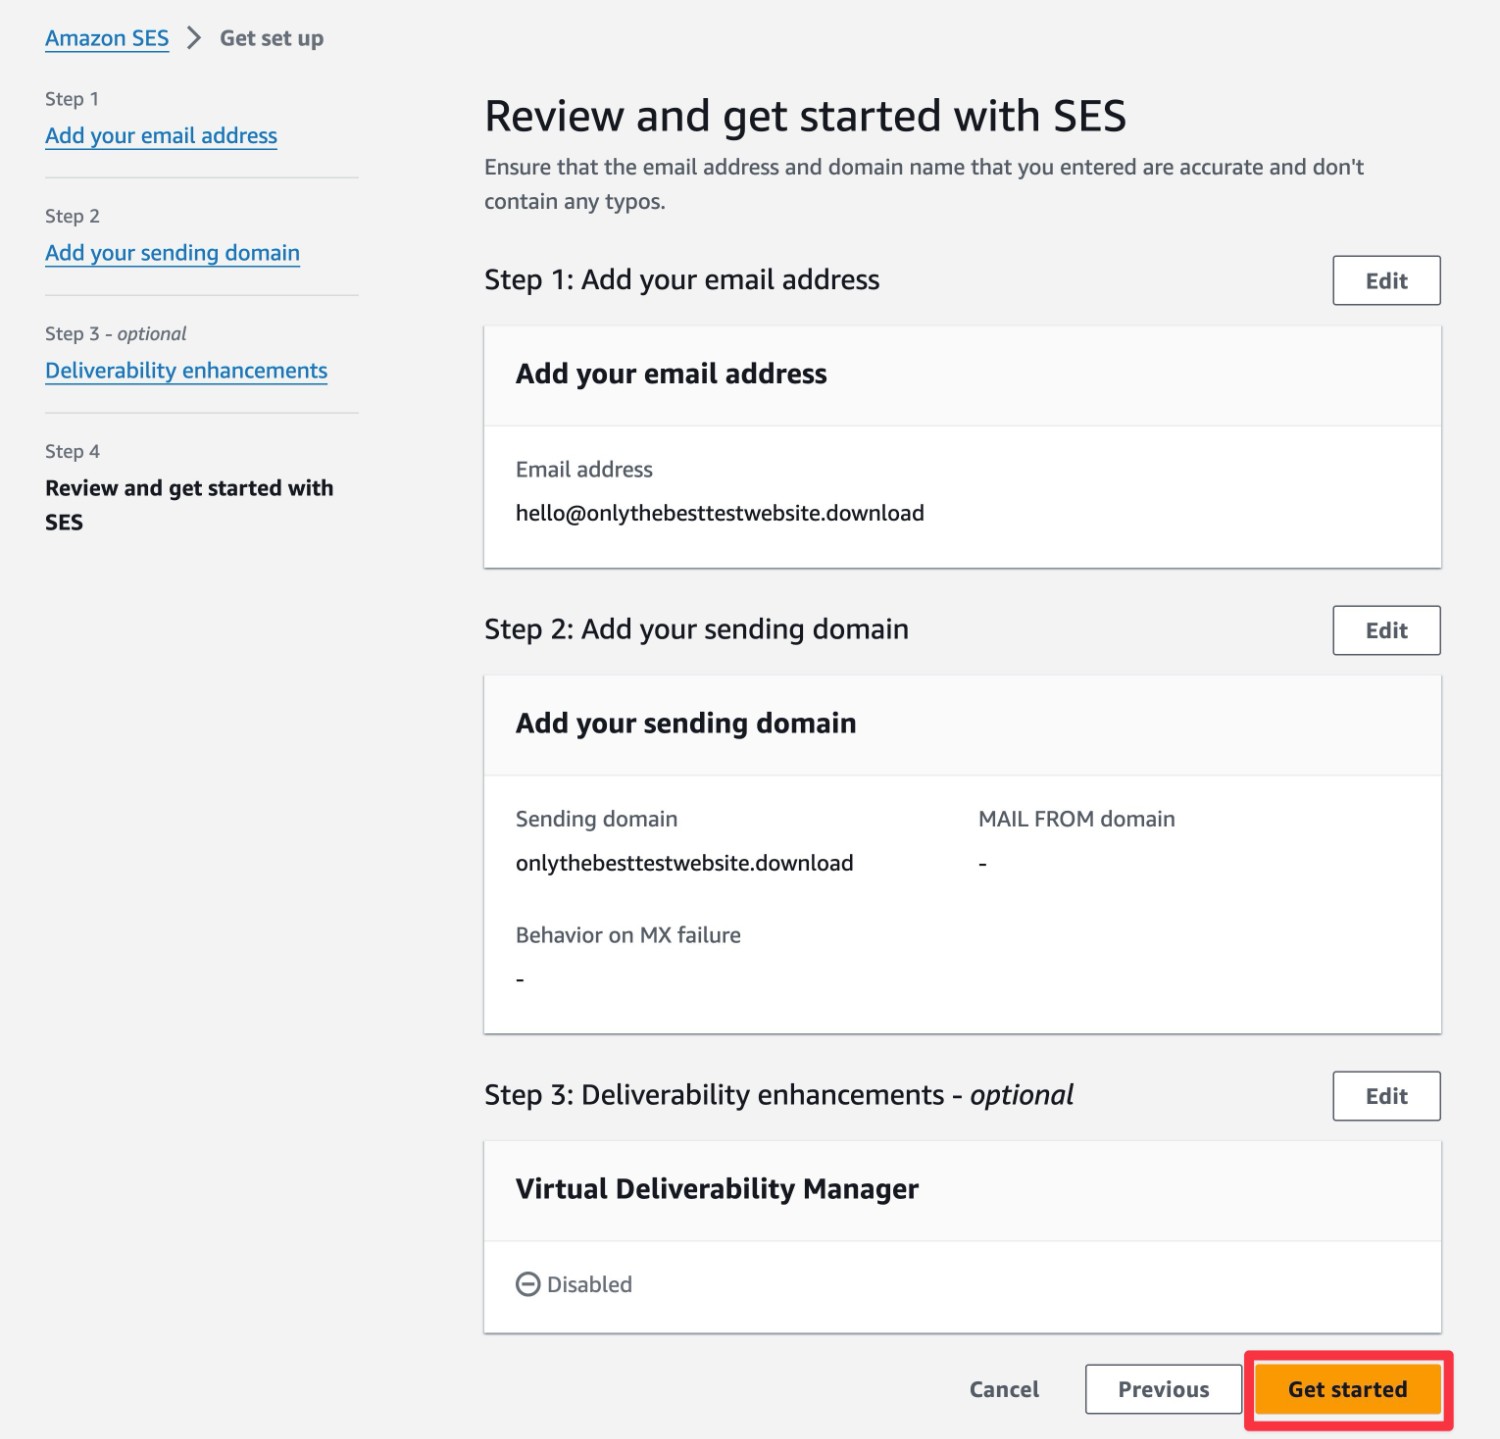Click the Cancel button
This screenshot has width=1500, height=1439.
point(1004,1389)
